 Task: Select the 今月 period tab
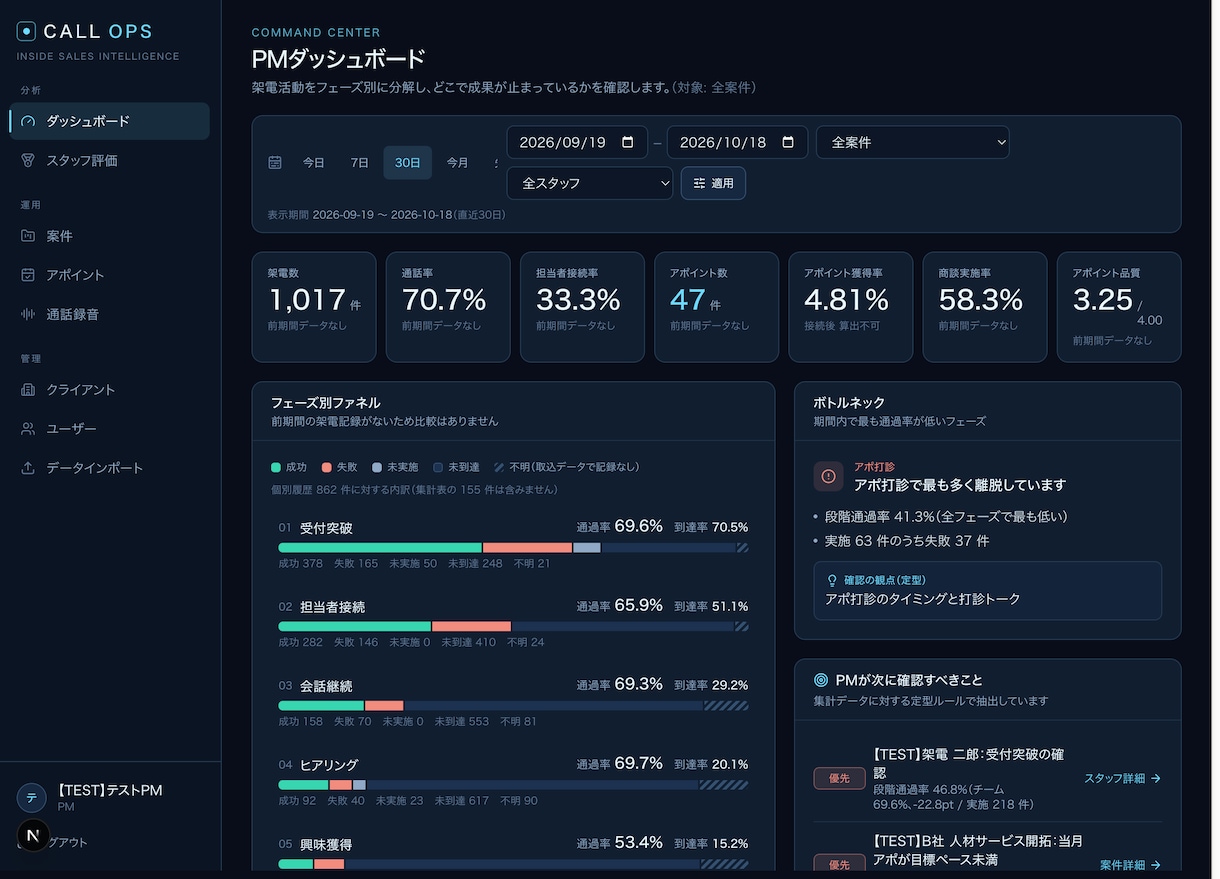click(x=457, y=162)
